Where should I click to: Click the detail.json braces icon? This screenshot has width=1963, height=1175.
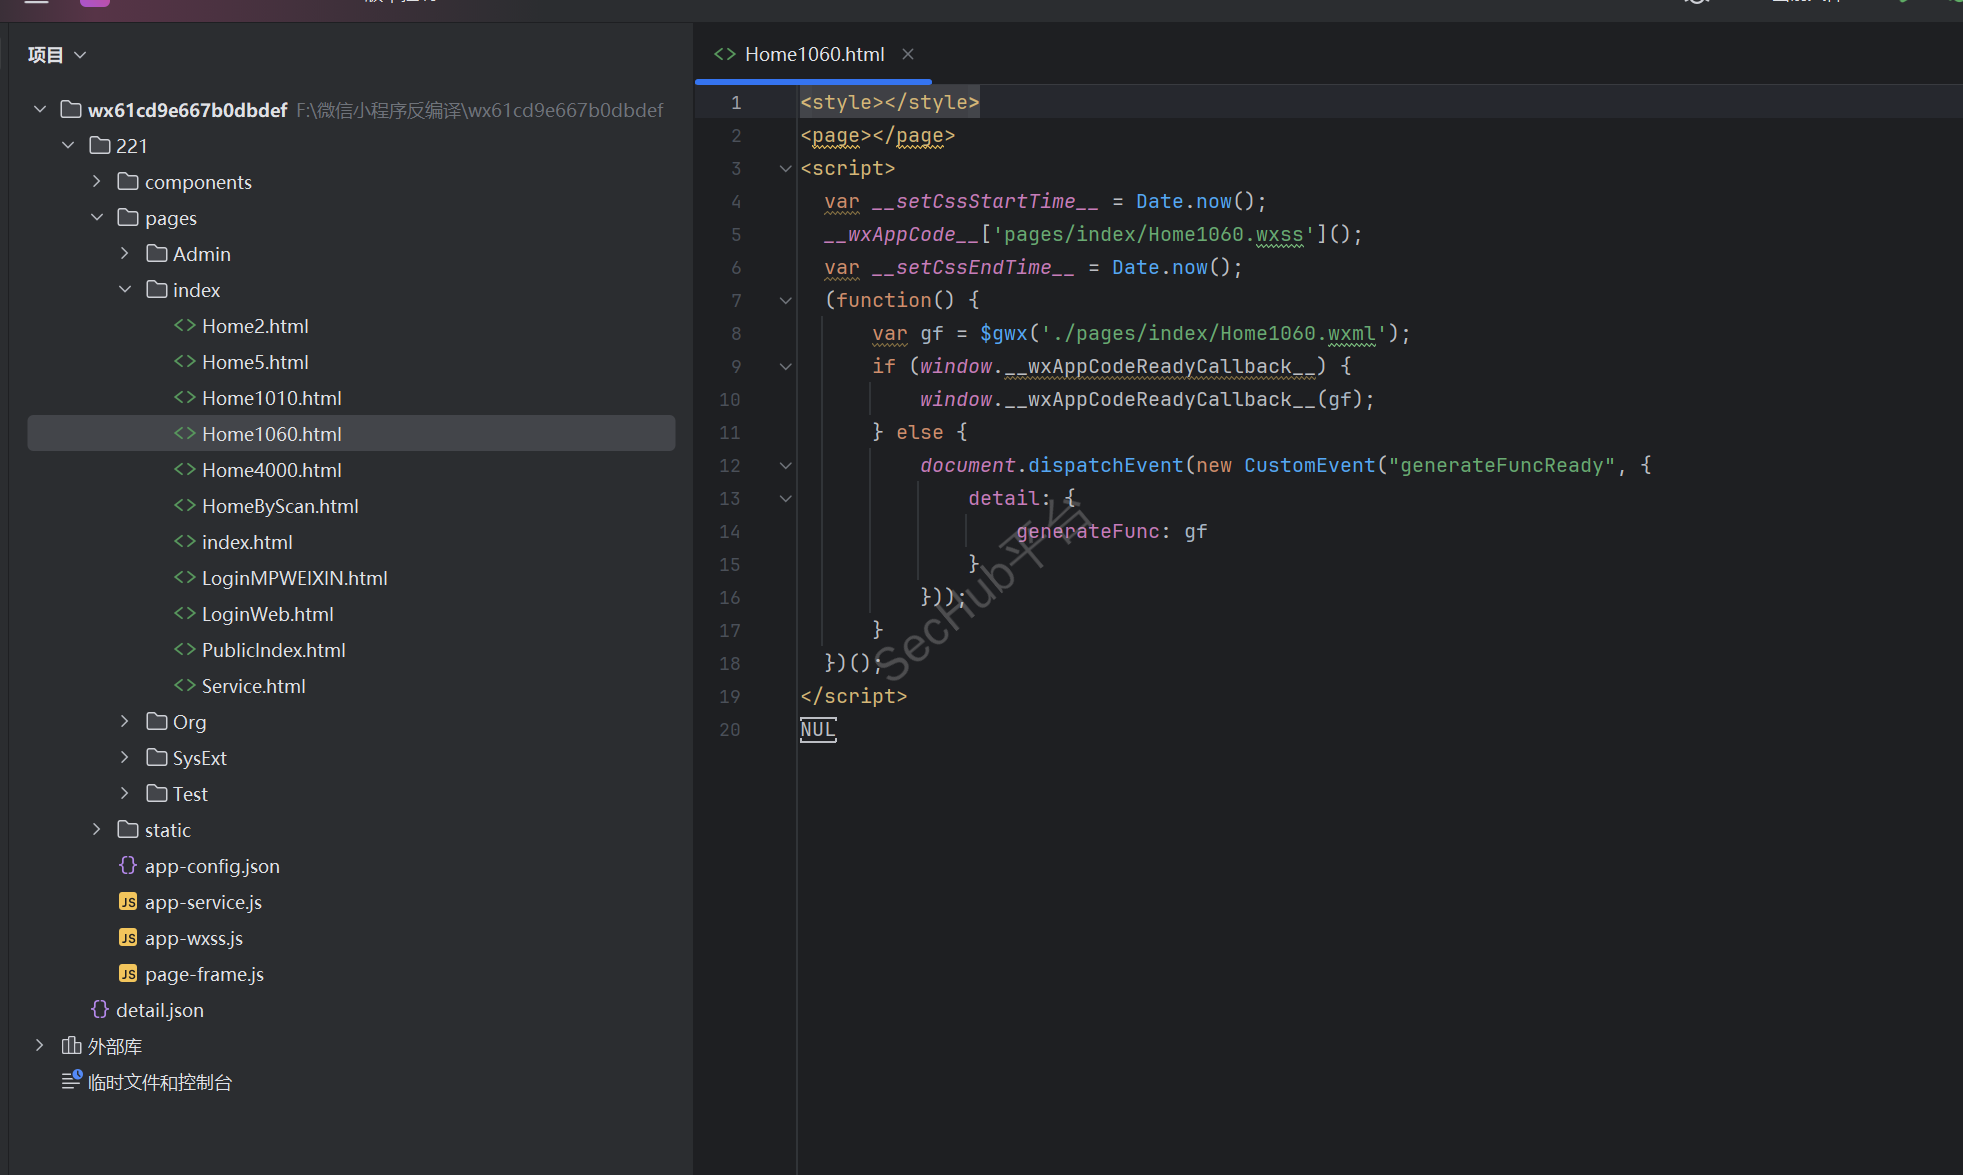[x=99, y=1009]
